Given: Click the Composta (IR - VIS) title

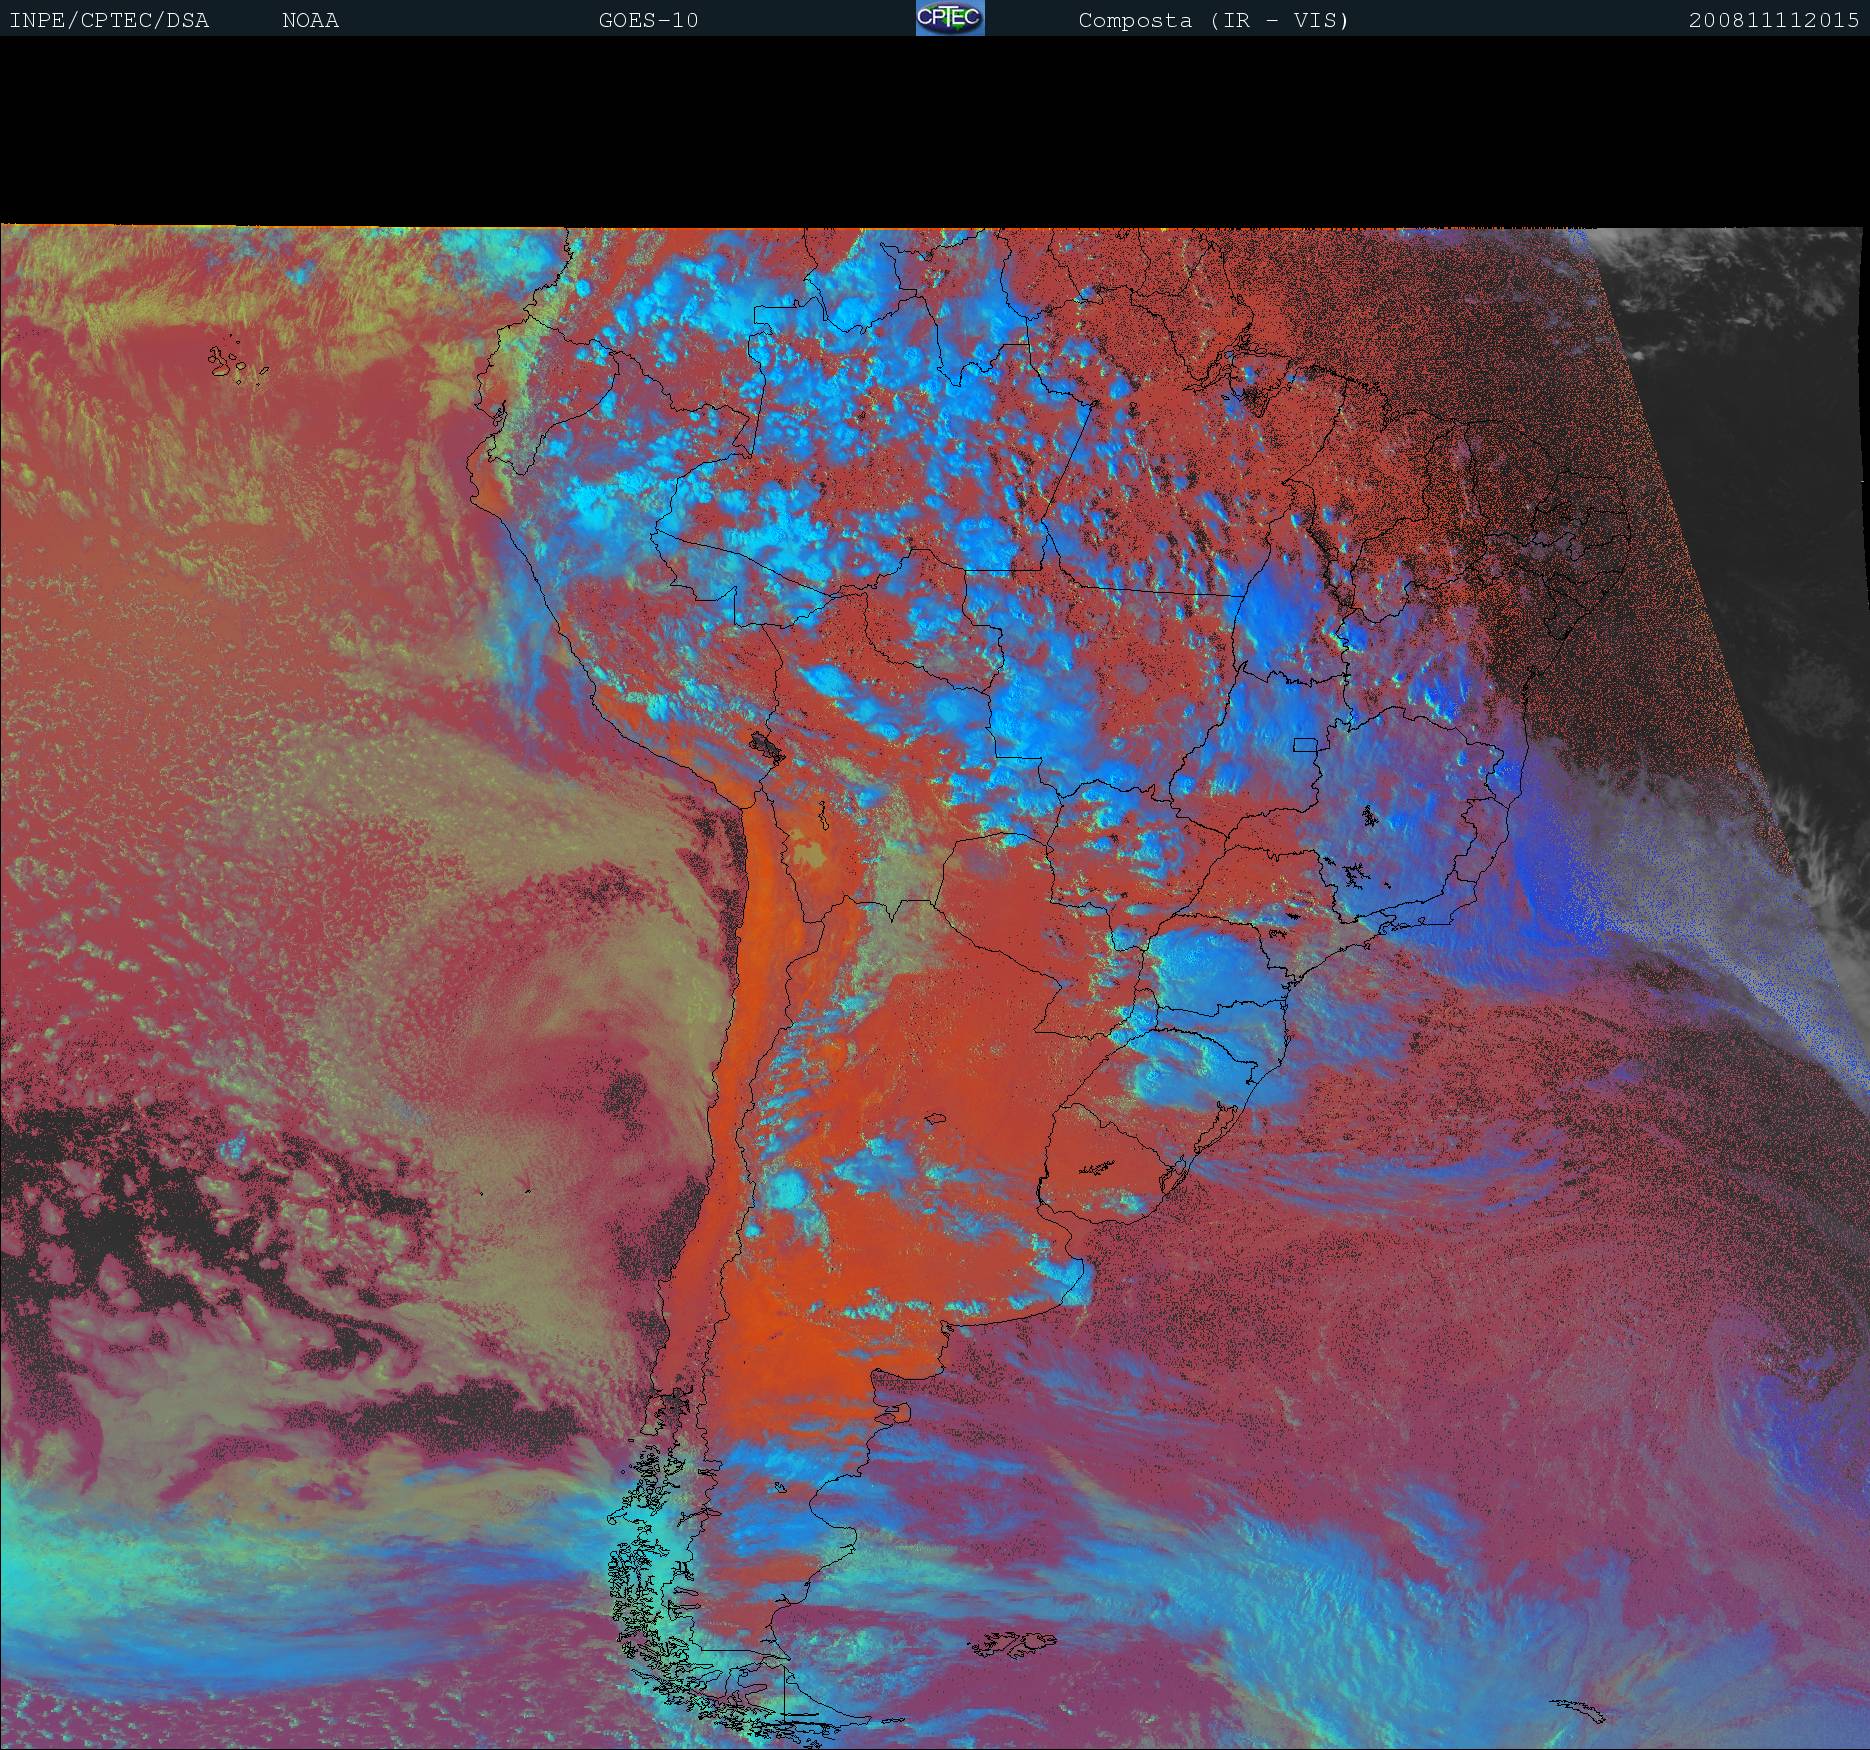Looking at the screenshot, I should 1213,20.
